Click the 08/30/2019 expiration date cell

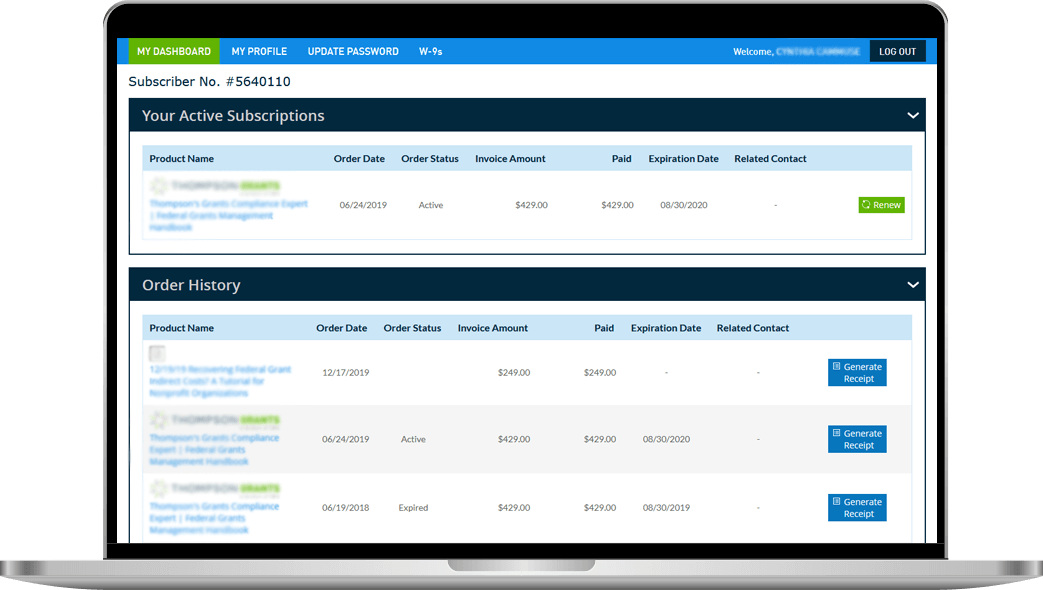(x=667, y=508)
